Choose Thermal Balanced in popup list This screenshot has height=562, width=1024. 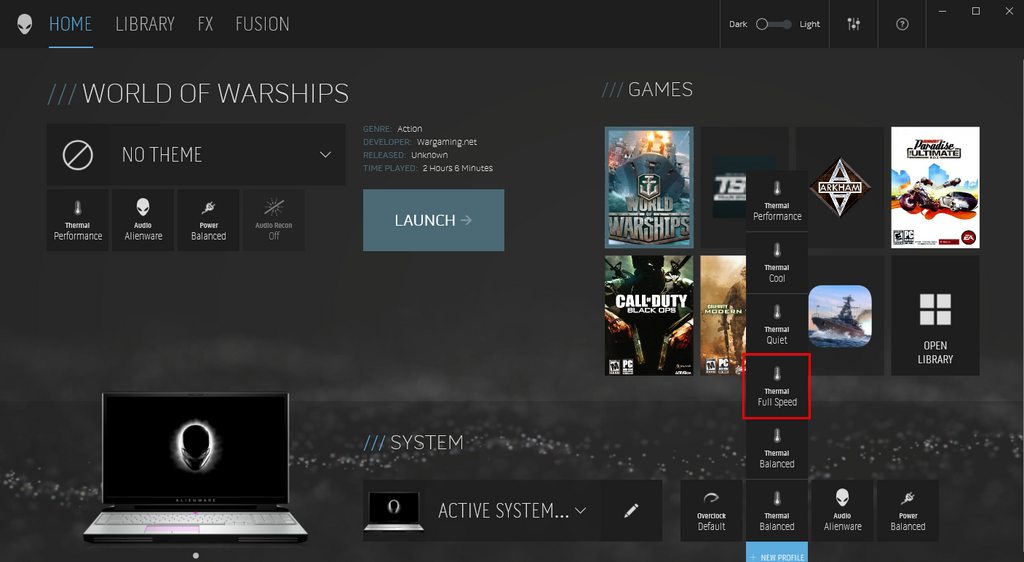tap(777, 449)
